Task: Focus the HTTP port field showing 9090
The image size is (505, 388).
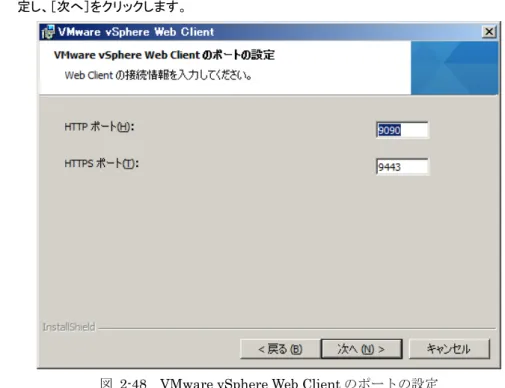Action: [x=402, y=130]
